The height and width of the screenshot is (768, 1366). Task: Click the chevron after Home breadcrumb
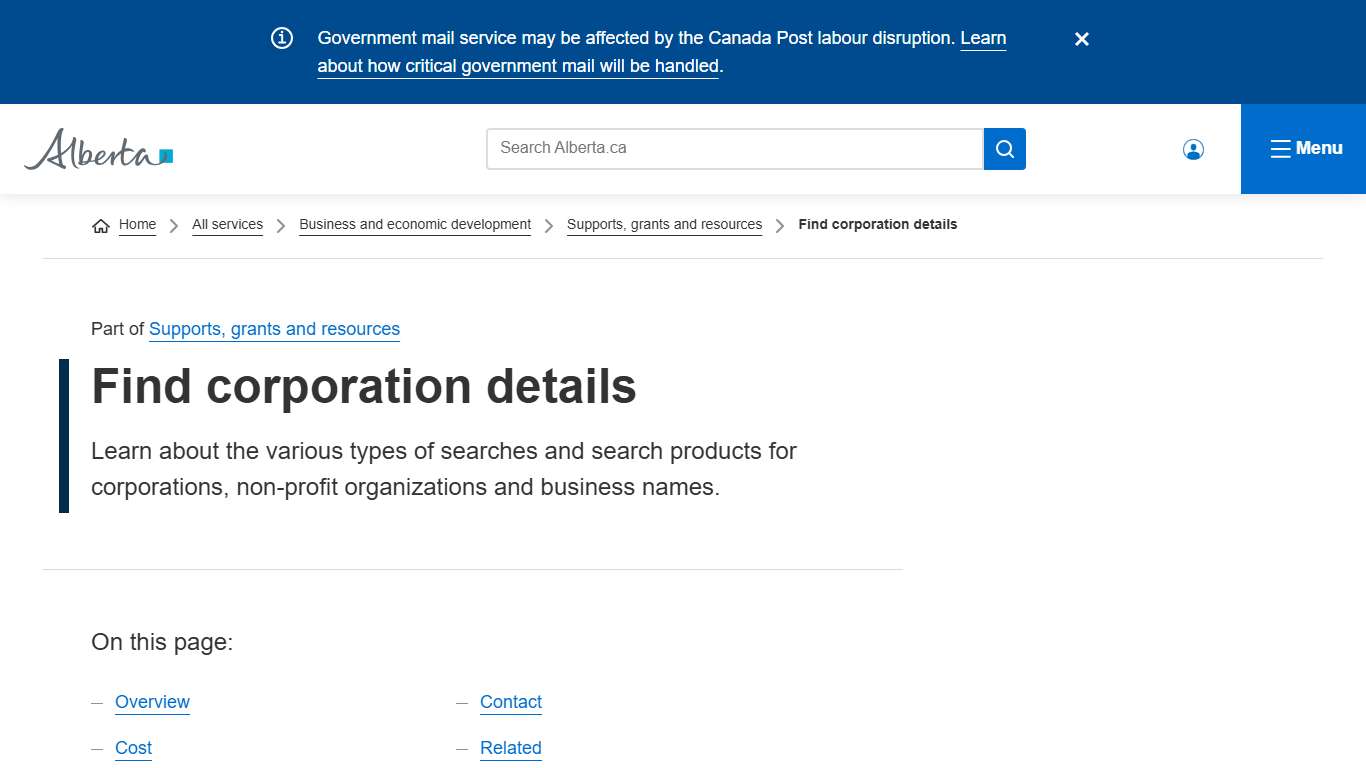[x=173, y=225]
